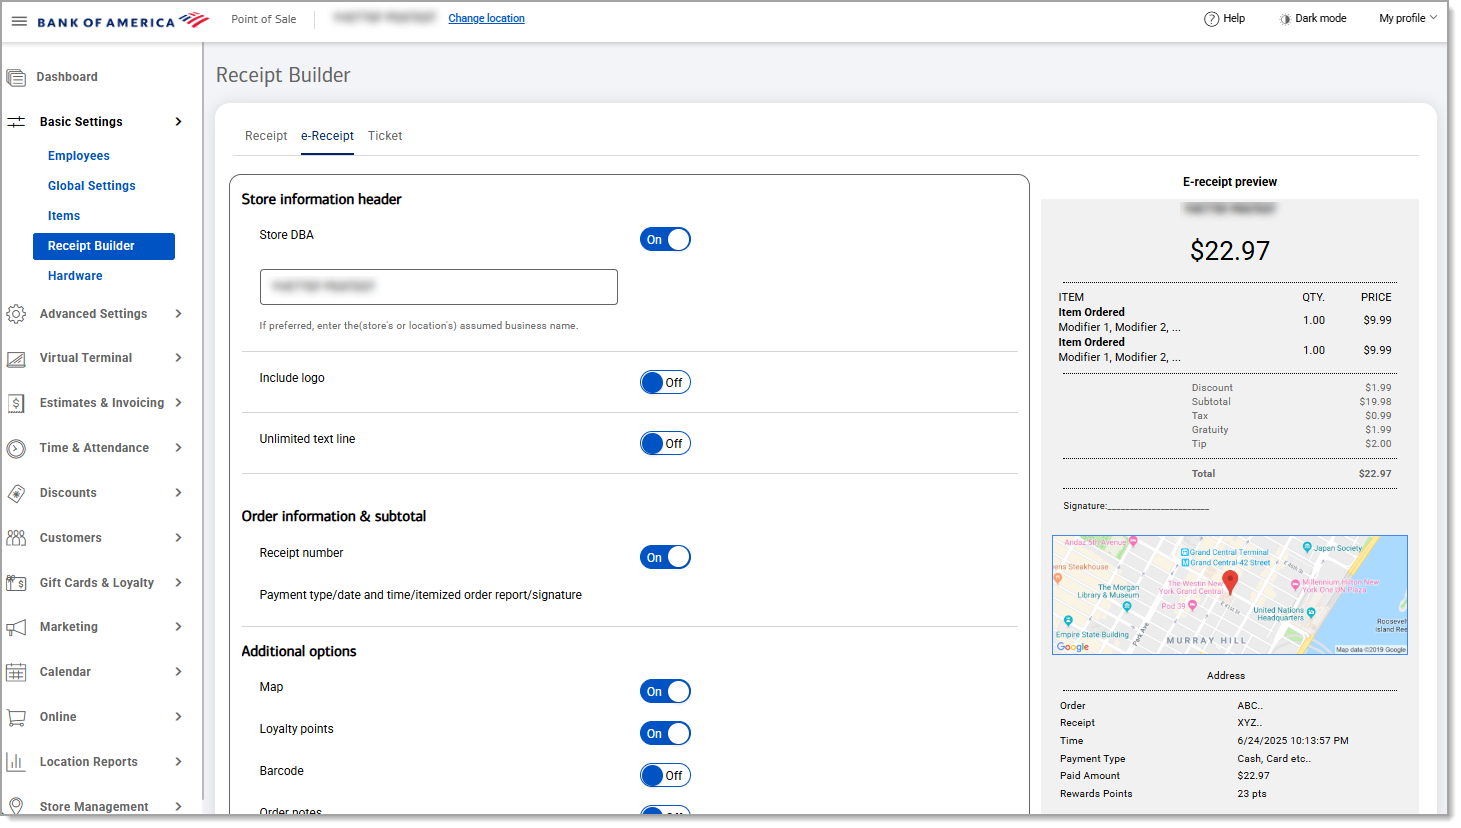Image resolution: width=1461 pixels, height=828 pixels.
Task: Click the Customers people icon
Action: point(16,538)
